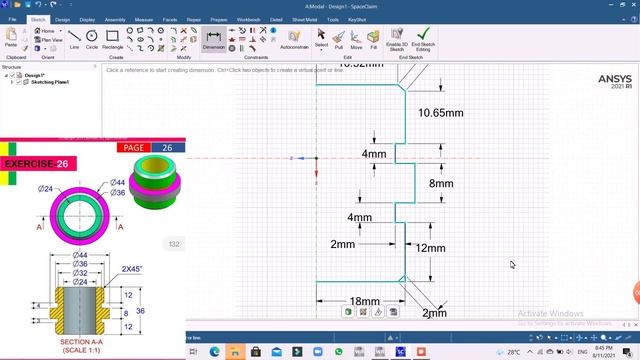Image resolution: width=640 pixels, height=360 pixels.
Task: Switch to the Design tab
Action: pos(62,20)
